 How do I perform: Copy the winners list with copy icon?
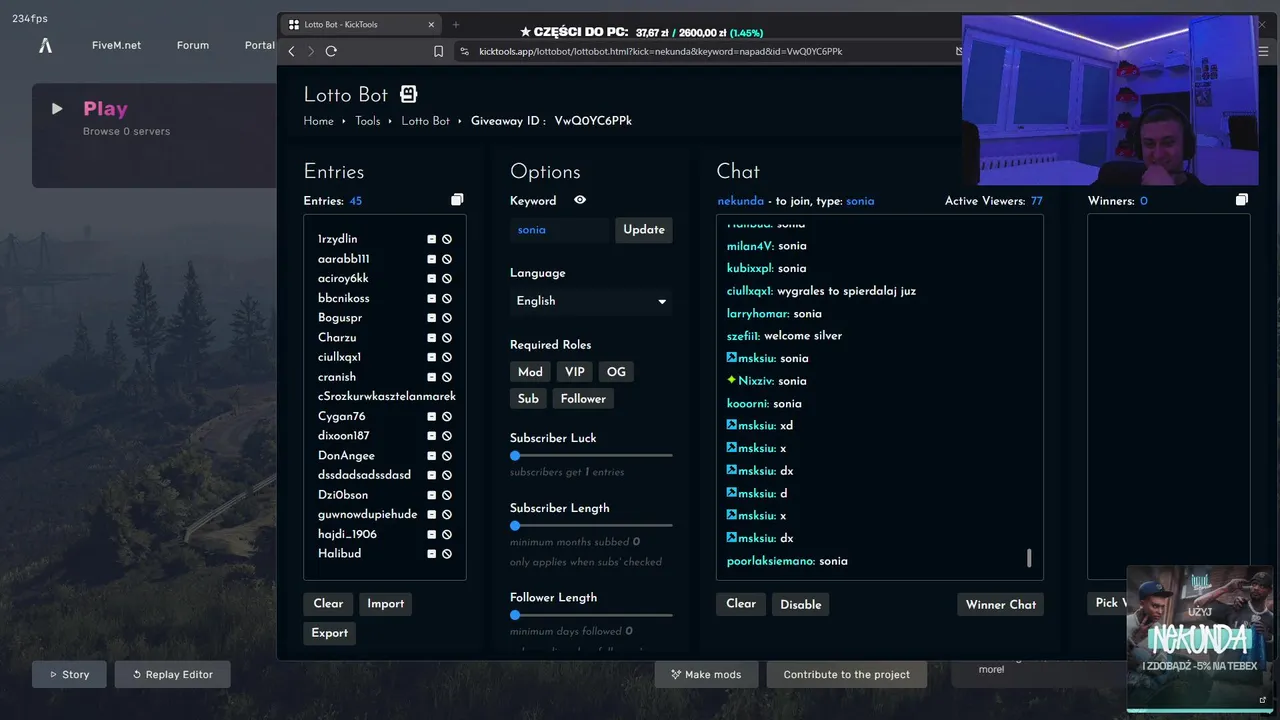pos(1242,200)
